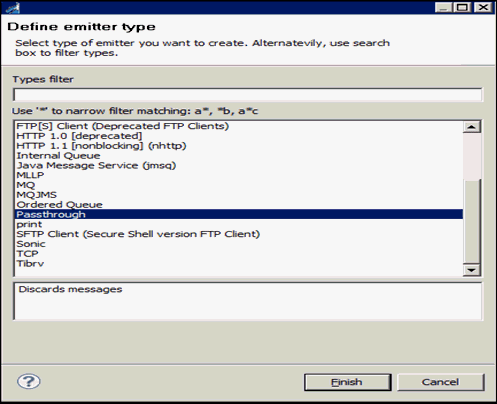
Task: Select HTTP 1.0 [deprecated] entry
Action: (79, 136)
